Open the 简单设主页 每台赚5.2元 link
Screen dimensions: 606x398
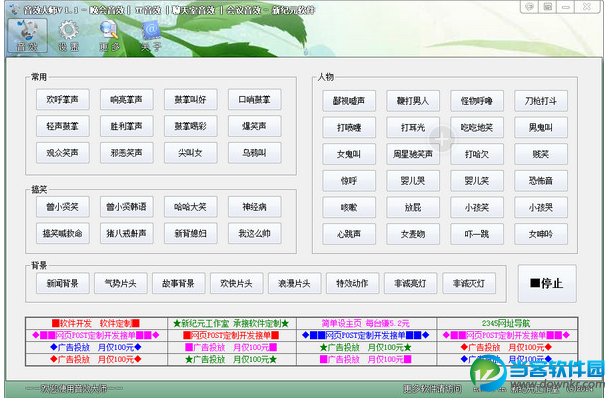point(365,323)
